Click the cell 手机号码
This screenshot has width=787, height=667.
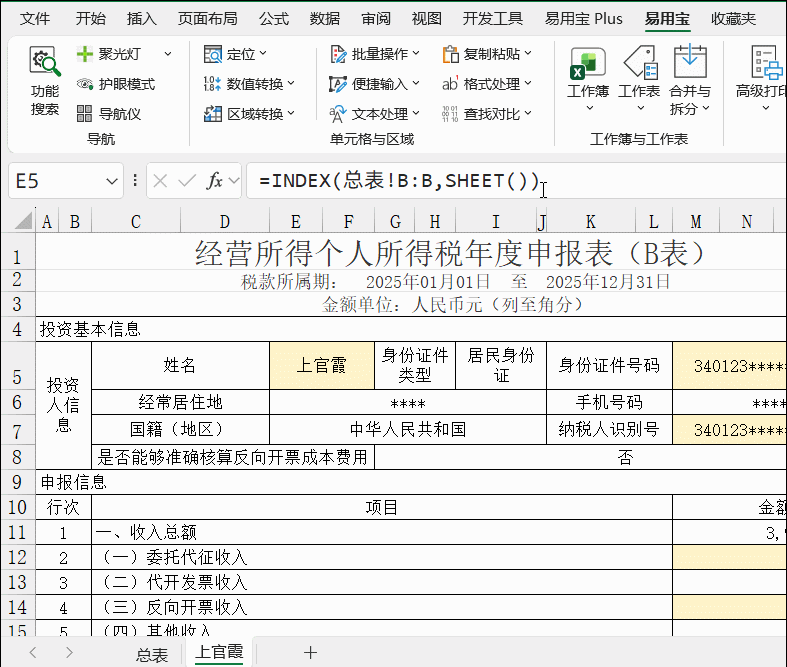609,402
